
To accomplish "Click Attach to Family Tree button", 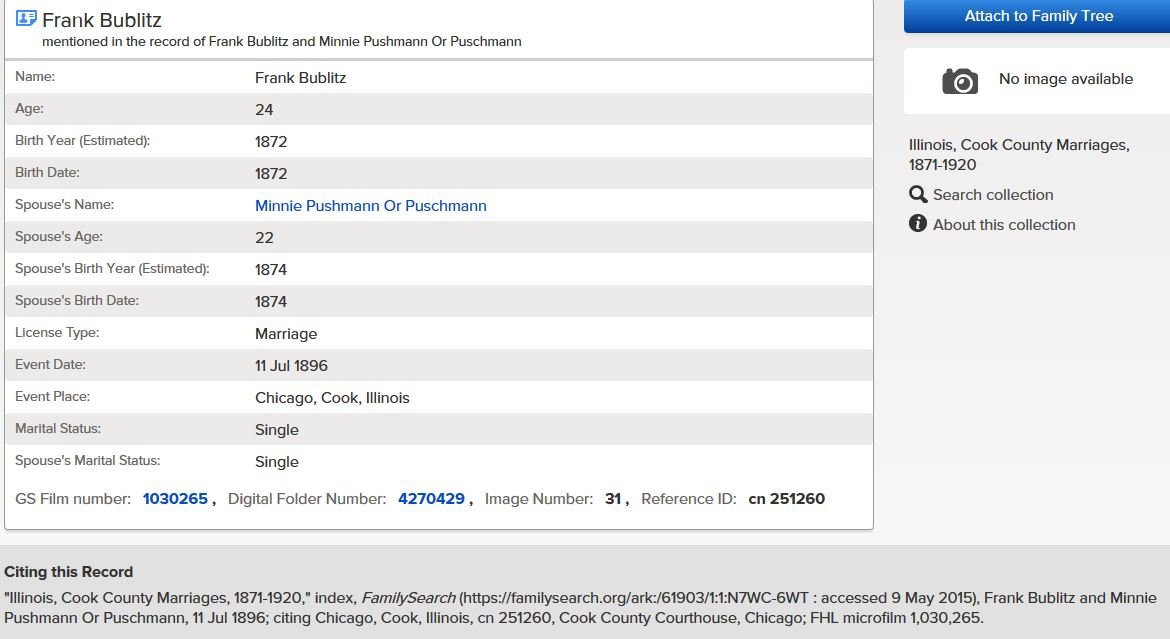I will 1038,16.
